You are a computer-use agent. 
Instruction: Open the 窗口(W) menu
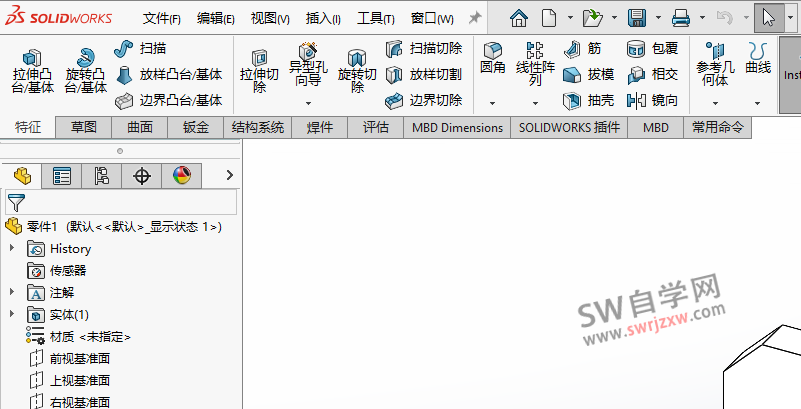[x=432, y=19]
